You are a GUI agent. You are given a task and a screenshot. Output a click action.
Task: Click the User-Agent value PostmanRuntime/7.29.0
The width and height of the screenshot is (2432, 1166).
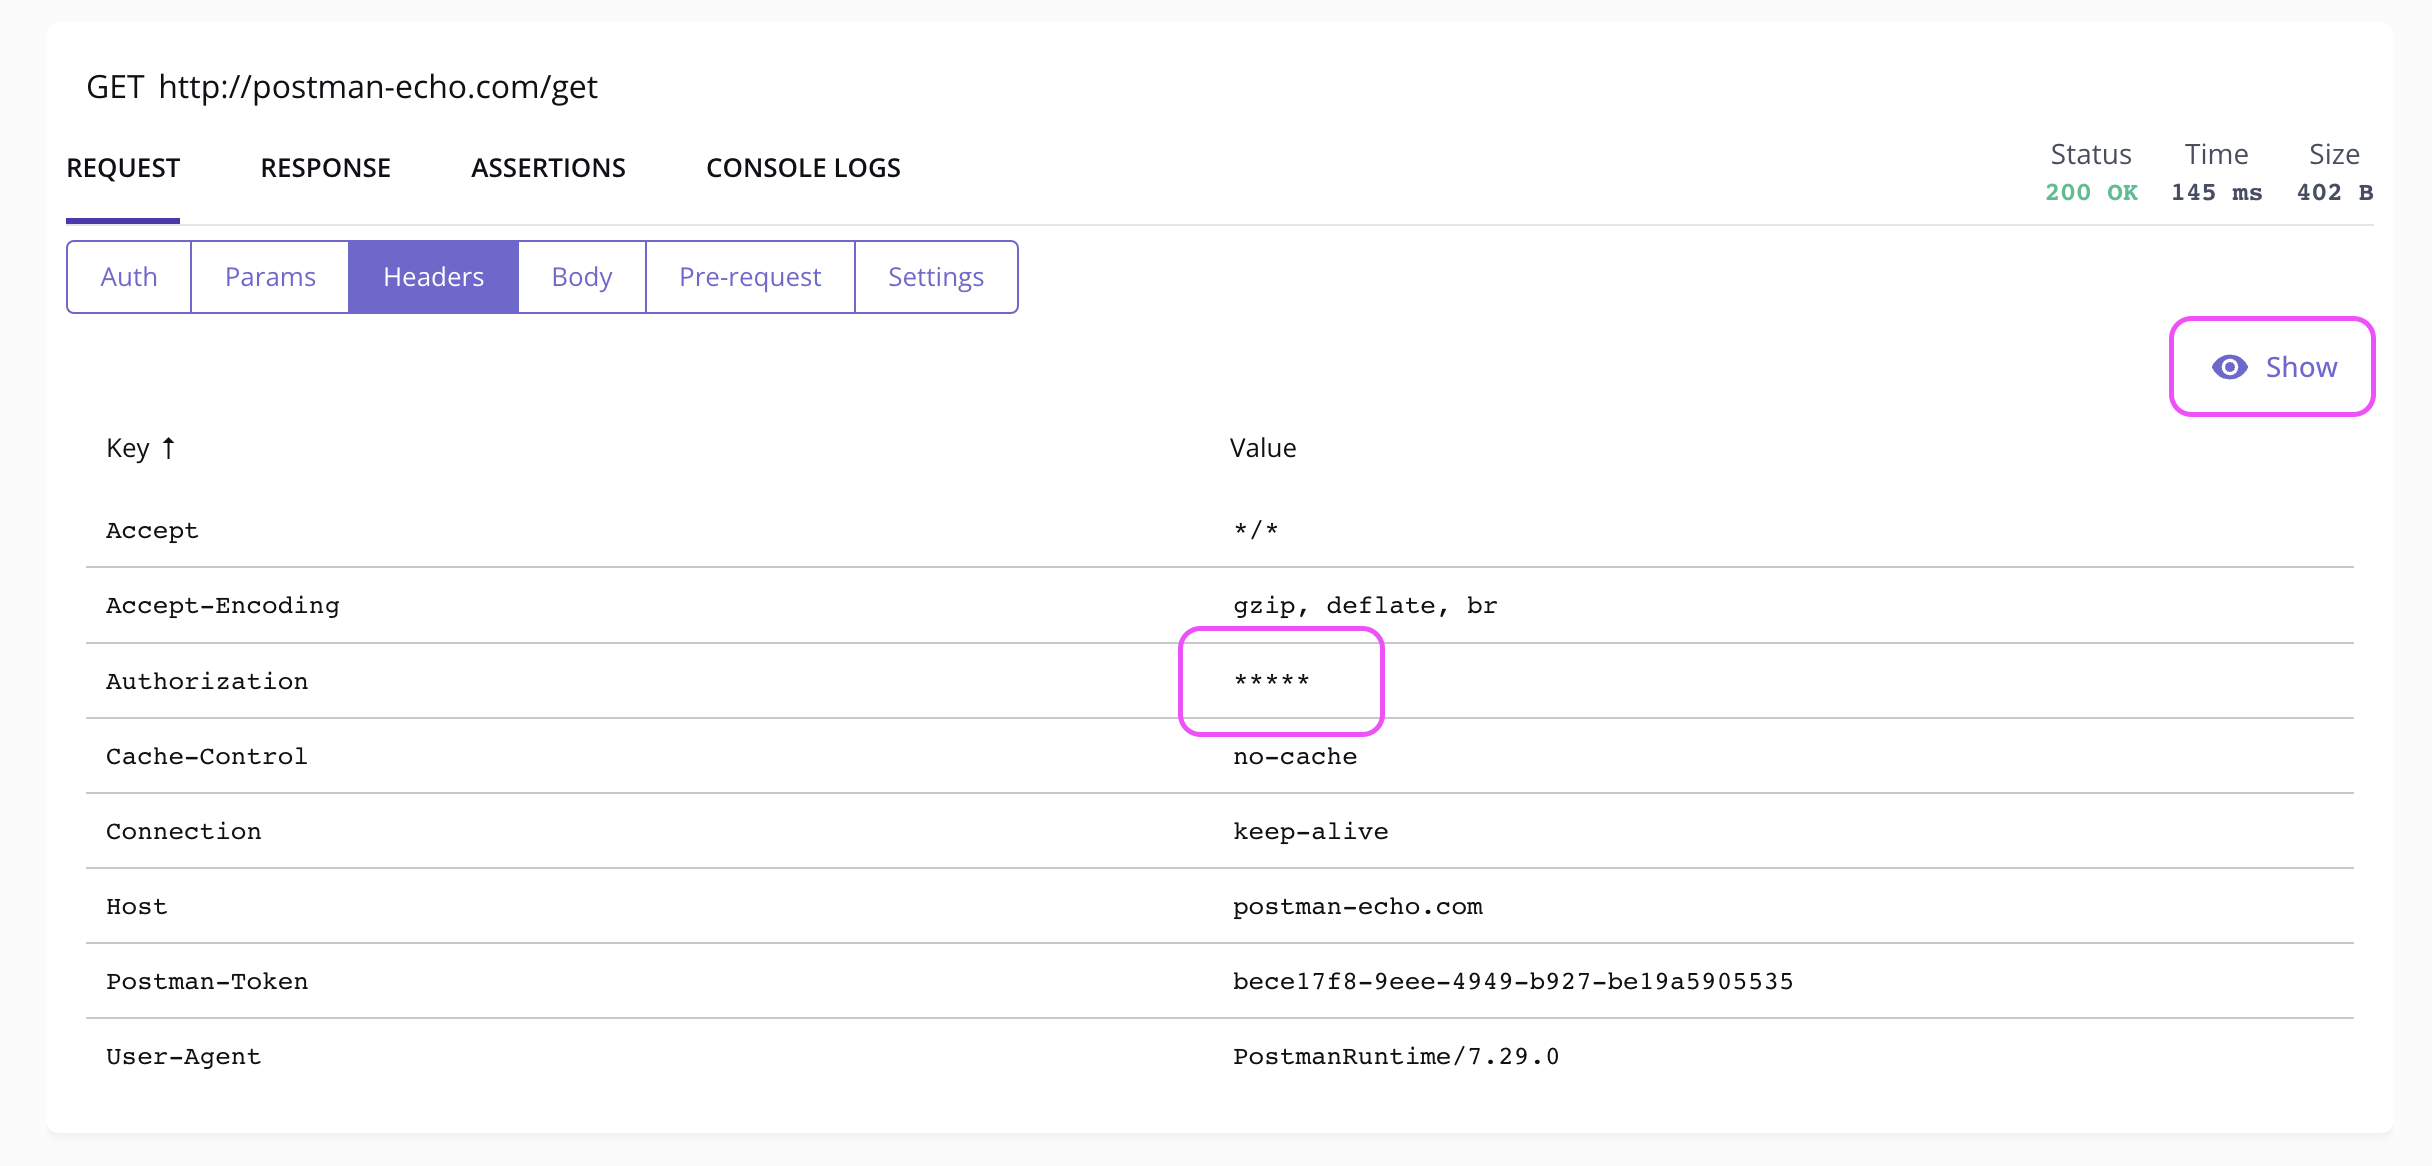(x=1395, y=1056)
